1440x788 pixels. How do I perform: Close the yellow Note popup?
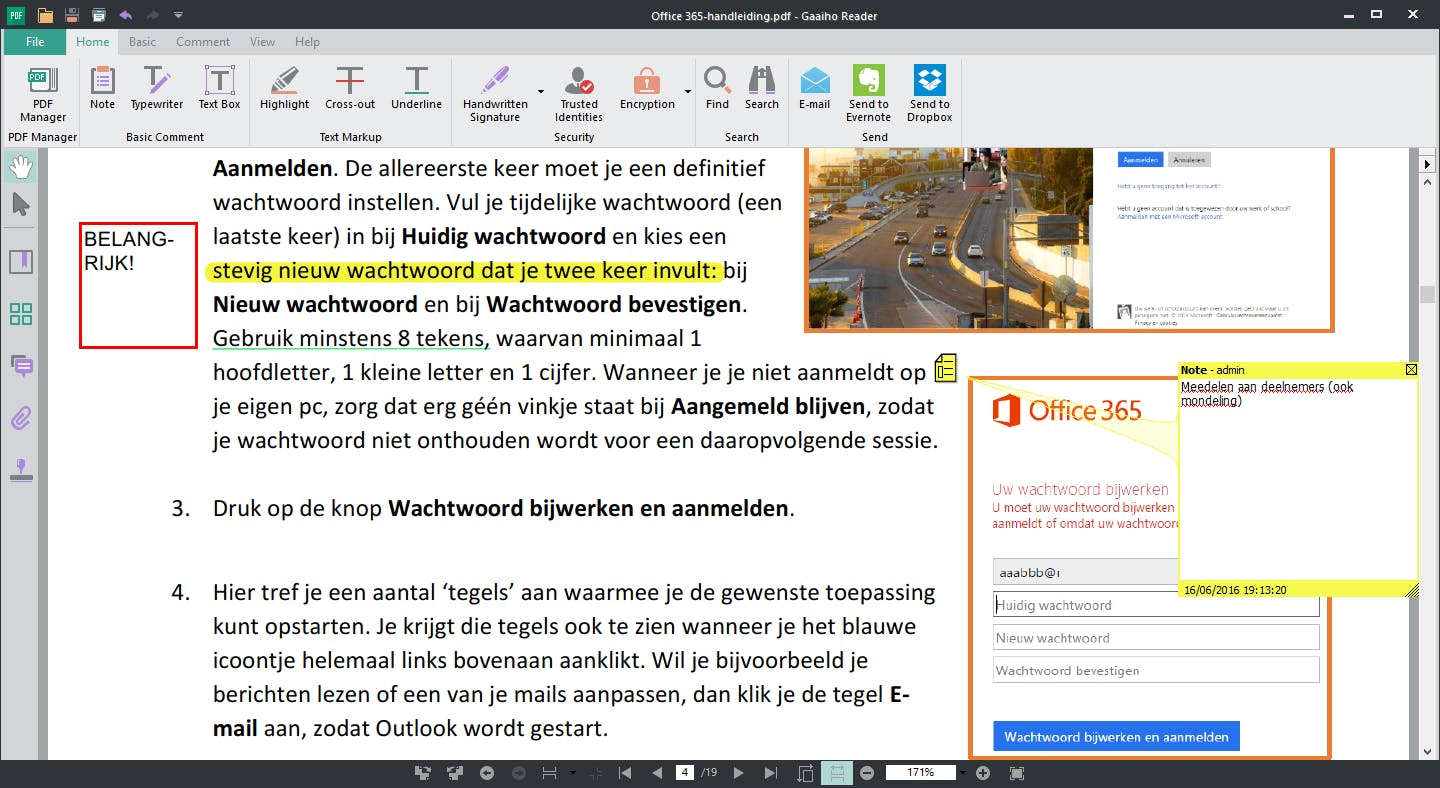(x=1411, y=370)
